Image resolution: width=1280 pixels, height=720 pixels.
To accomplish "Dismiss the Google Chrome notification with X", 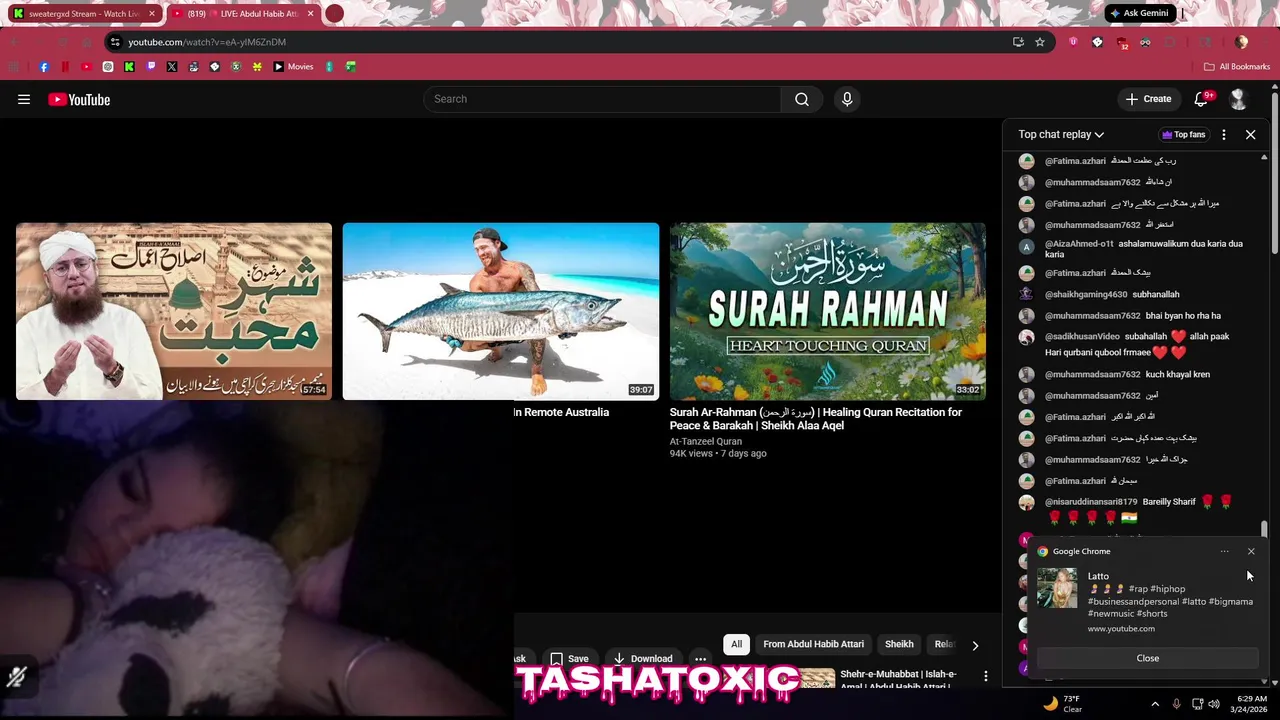I will point(1250,551).
